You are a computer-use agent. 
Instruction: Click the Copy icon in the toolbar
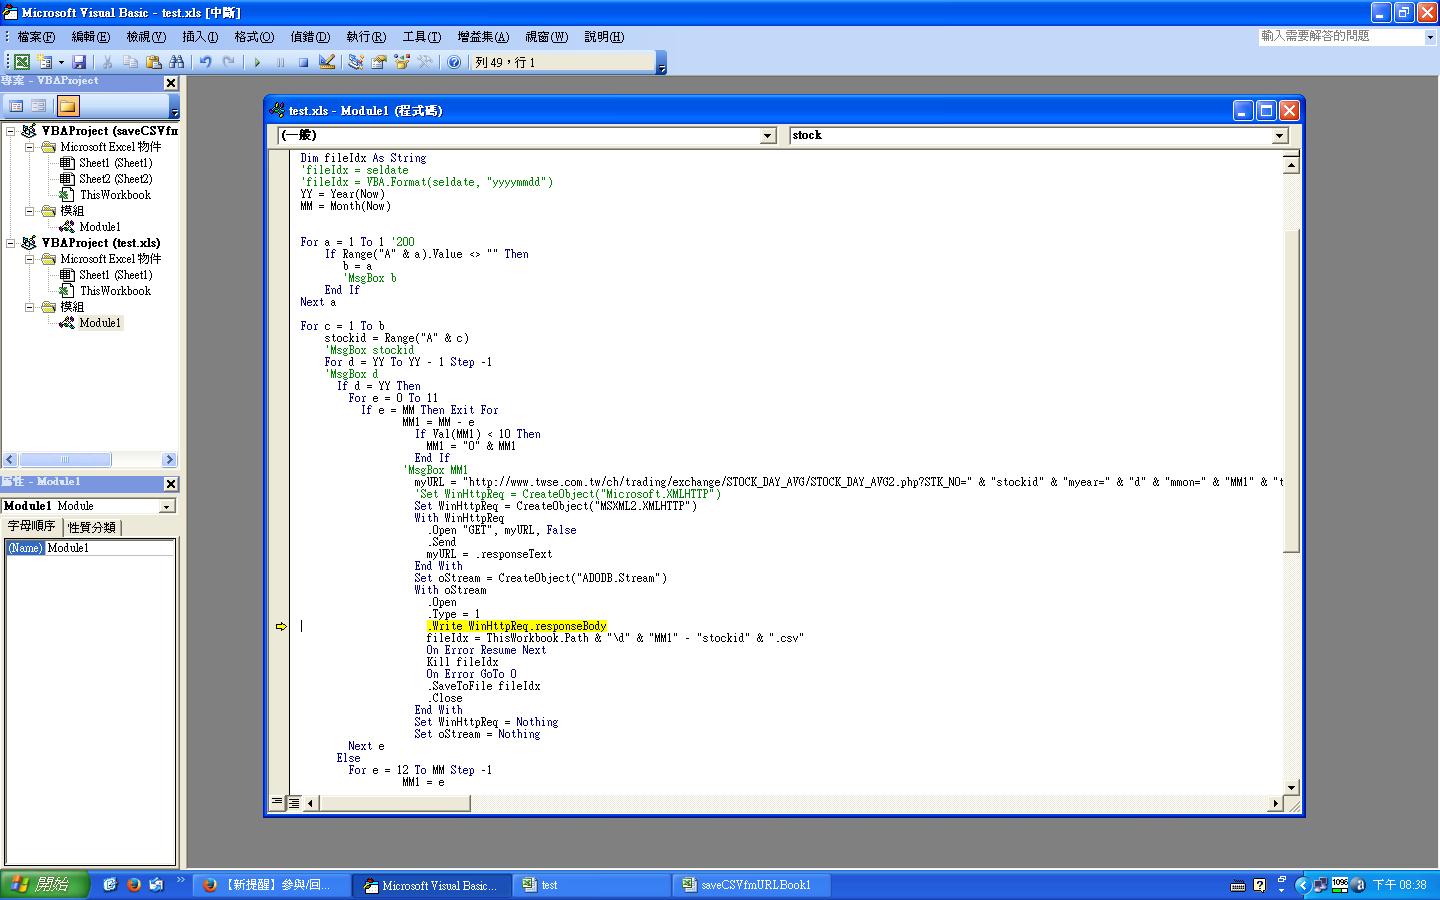tap(131, 62)
